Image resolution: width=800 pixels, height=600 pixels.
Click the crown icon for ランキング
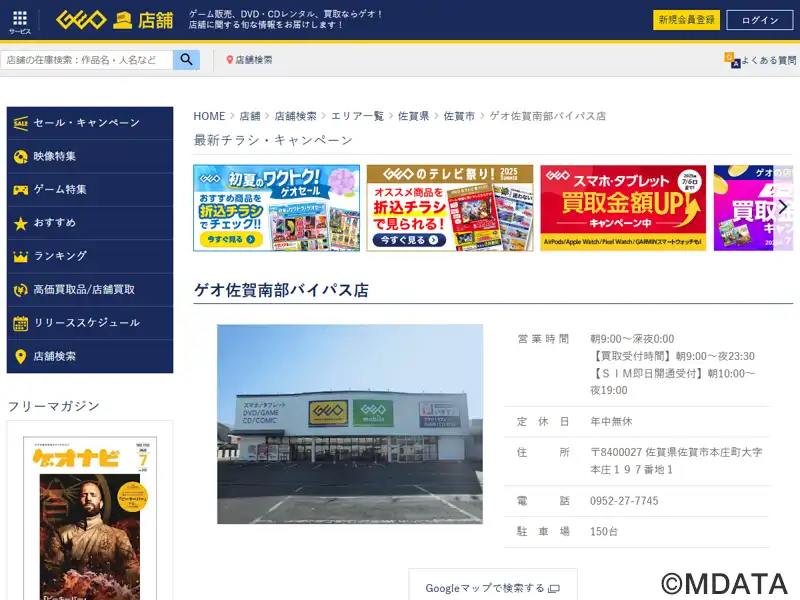(20, 257)
